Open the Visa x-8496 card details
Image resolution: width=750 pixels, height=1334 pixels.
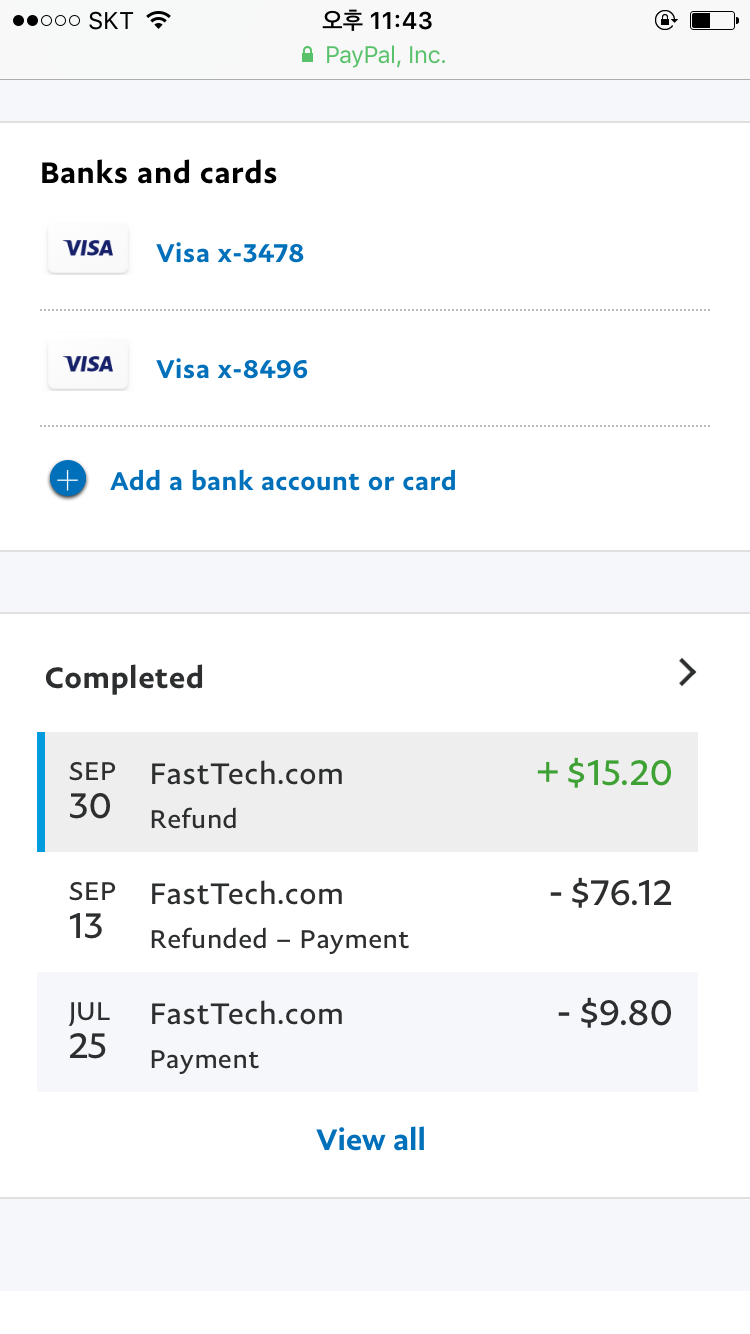tap(232, 369)
